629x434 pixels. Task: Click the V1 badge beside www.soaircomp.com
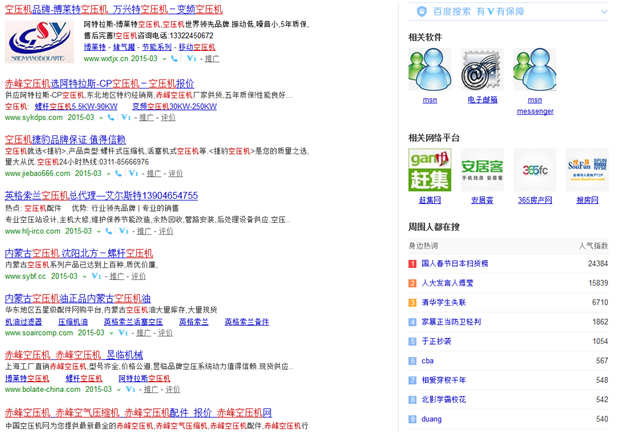coord(123,333)
